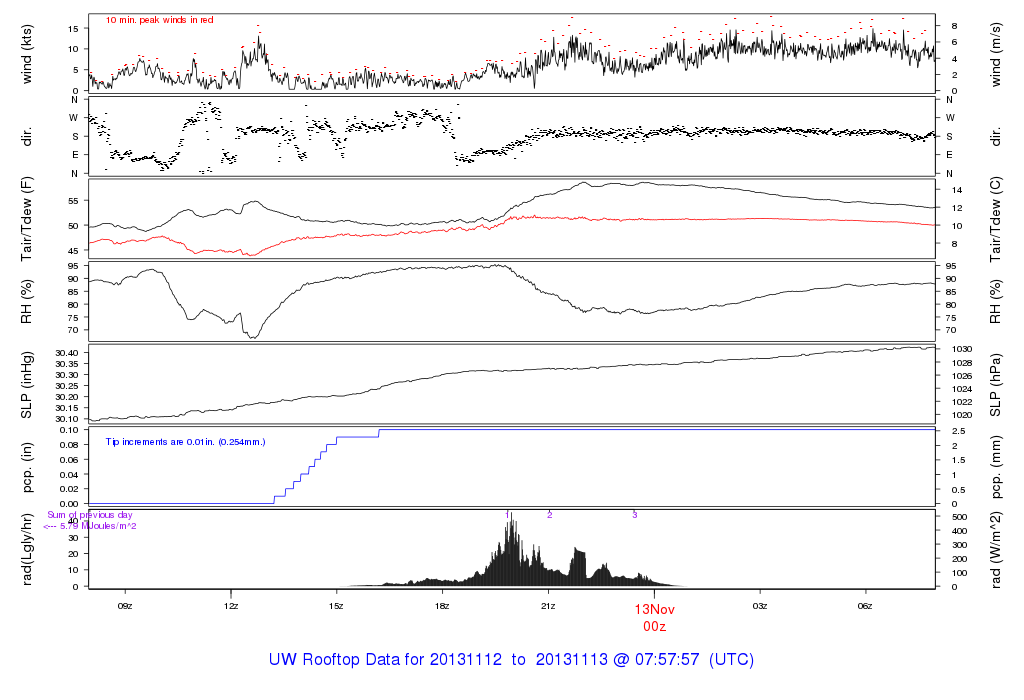Click the red '13Nov' date label

coord(654,609)
